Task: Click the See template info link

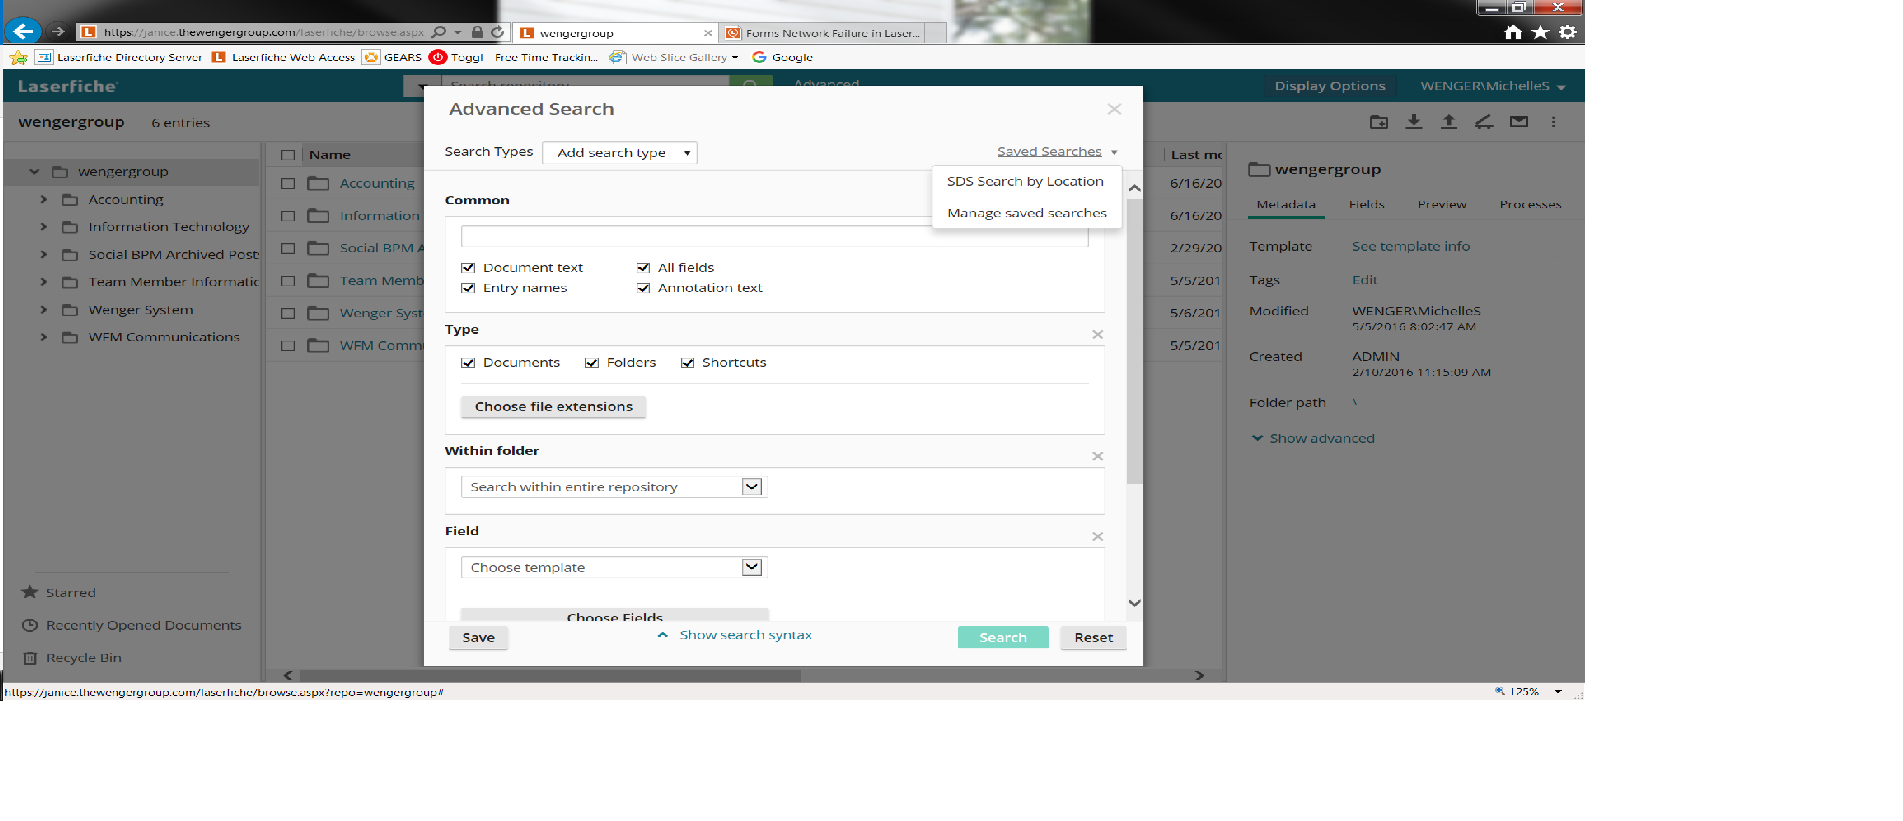Action: 1410,246
